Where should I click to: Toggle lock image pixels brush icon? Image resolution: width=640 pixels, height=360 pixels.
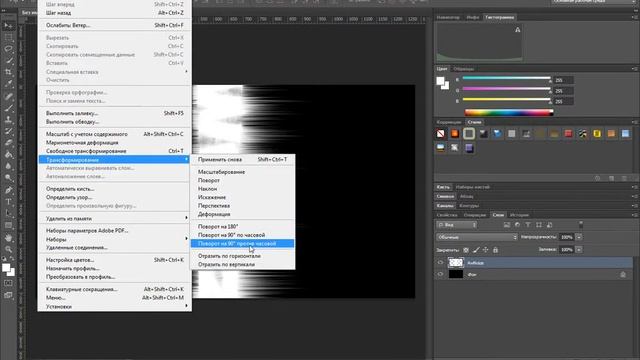coord(476,250)
